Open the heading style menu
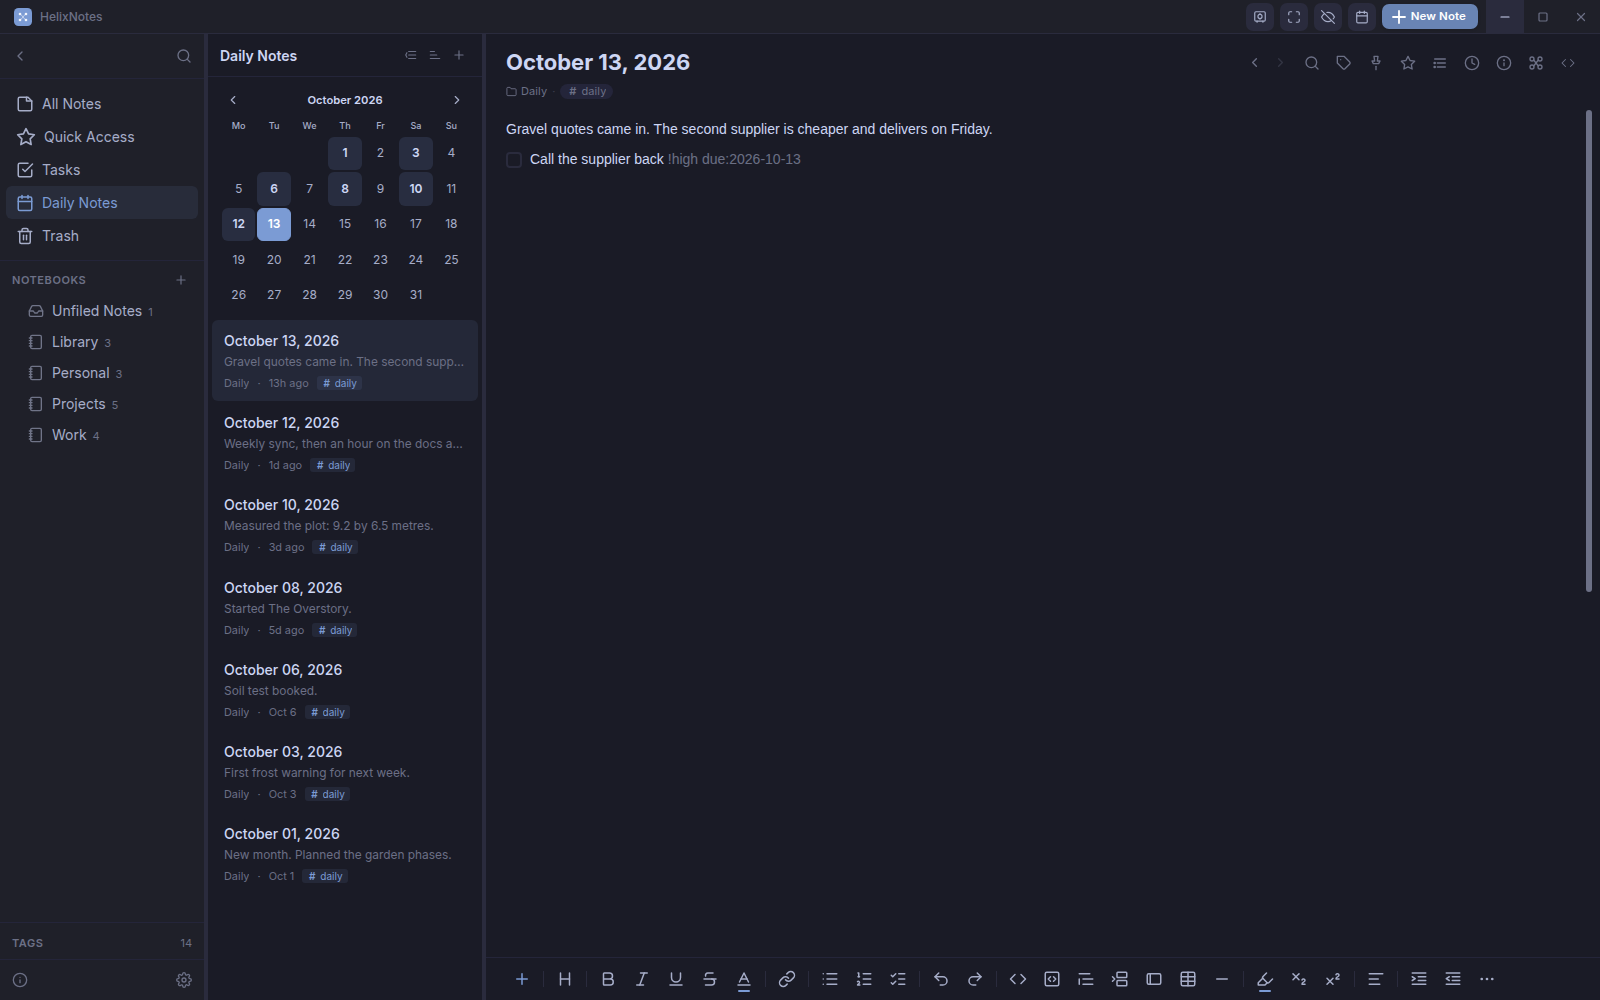Screen dimensions: 1600x1000 tap(565, 979)
